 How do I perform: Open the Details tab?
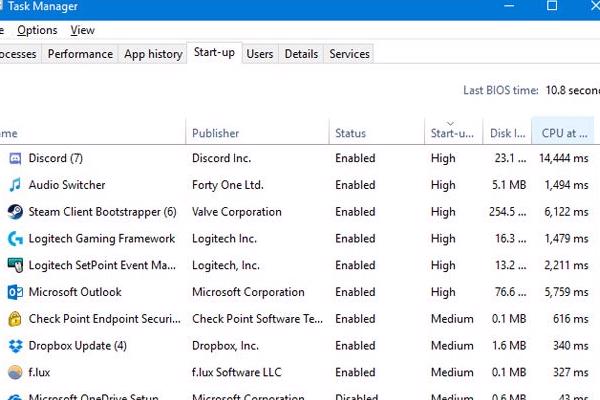[301, 54]
